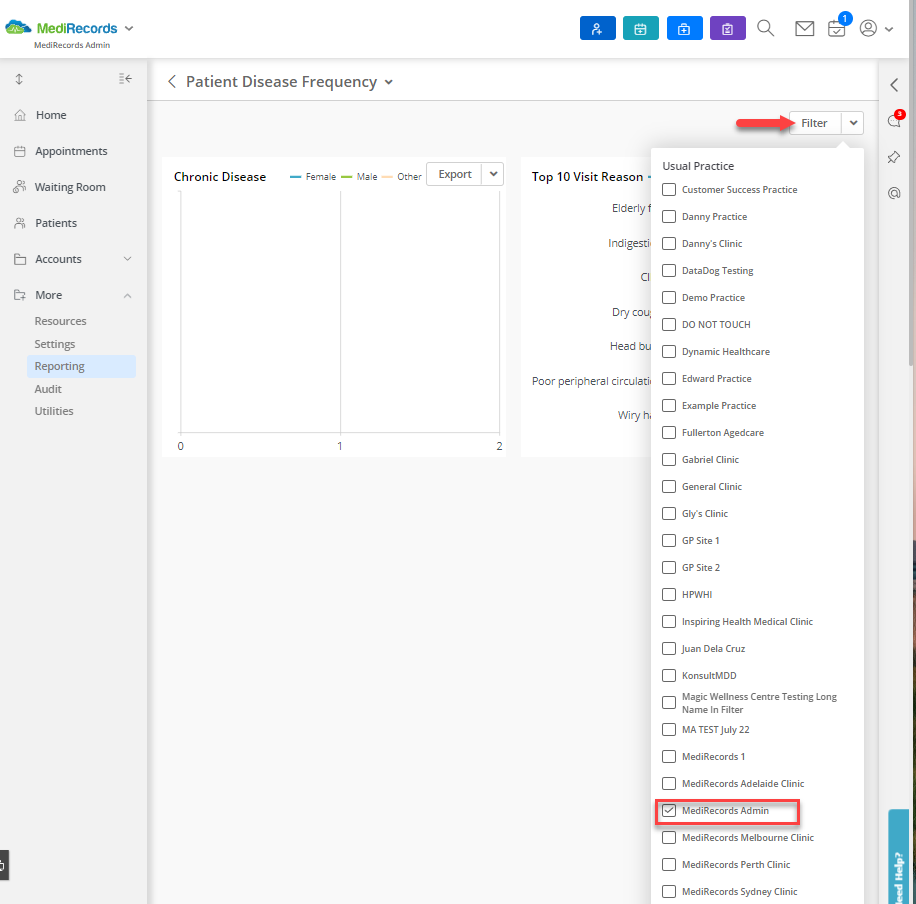Tick the KonsultMDD checkbox

click(669, 676)
